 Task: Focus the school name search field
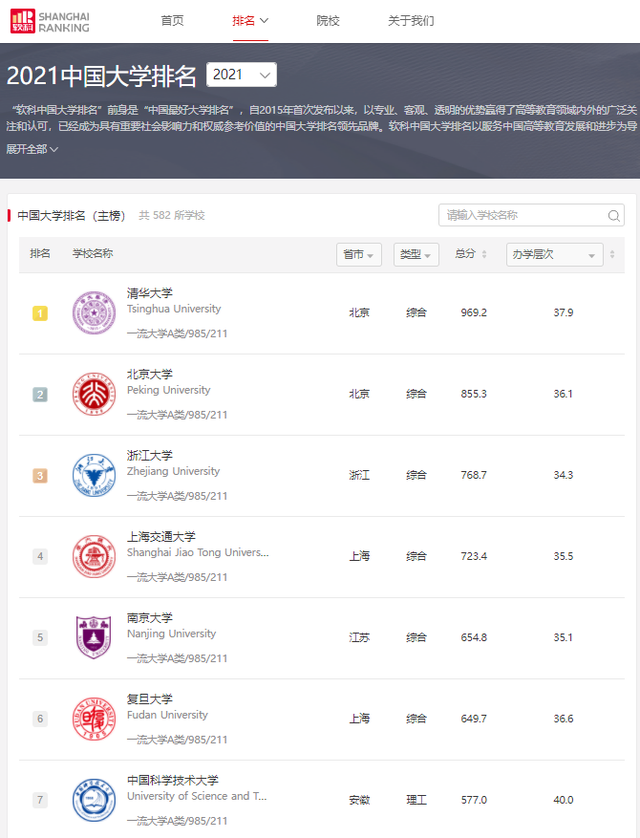[x=531, y=215]
